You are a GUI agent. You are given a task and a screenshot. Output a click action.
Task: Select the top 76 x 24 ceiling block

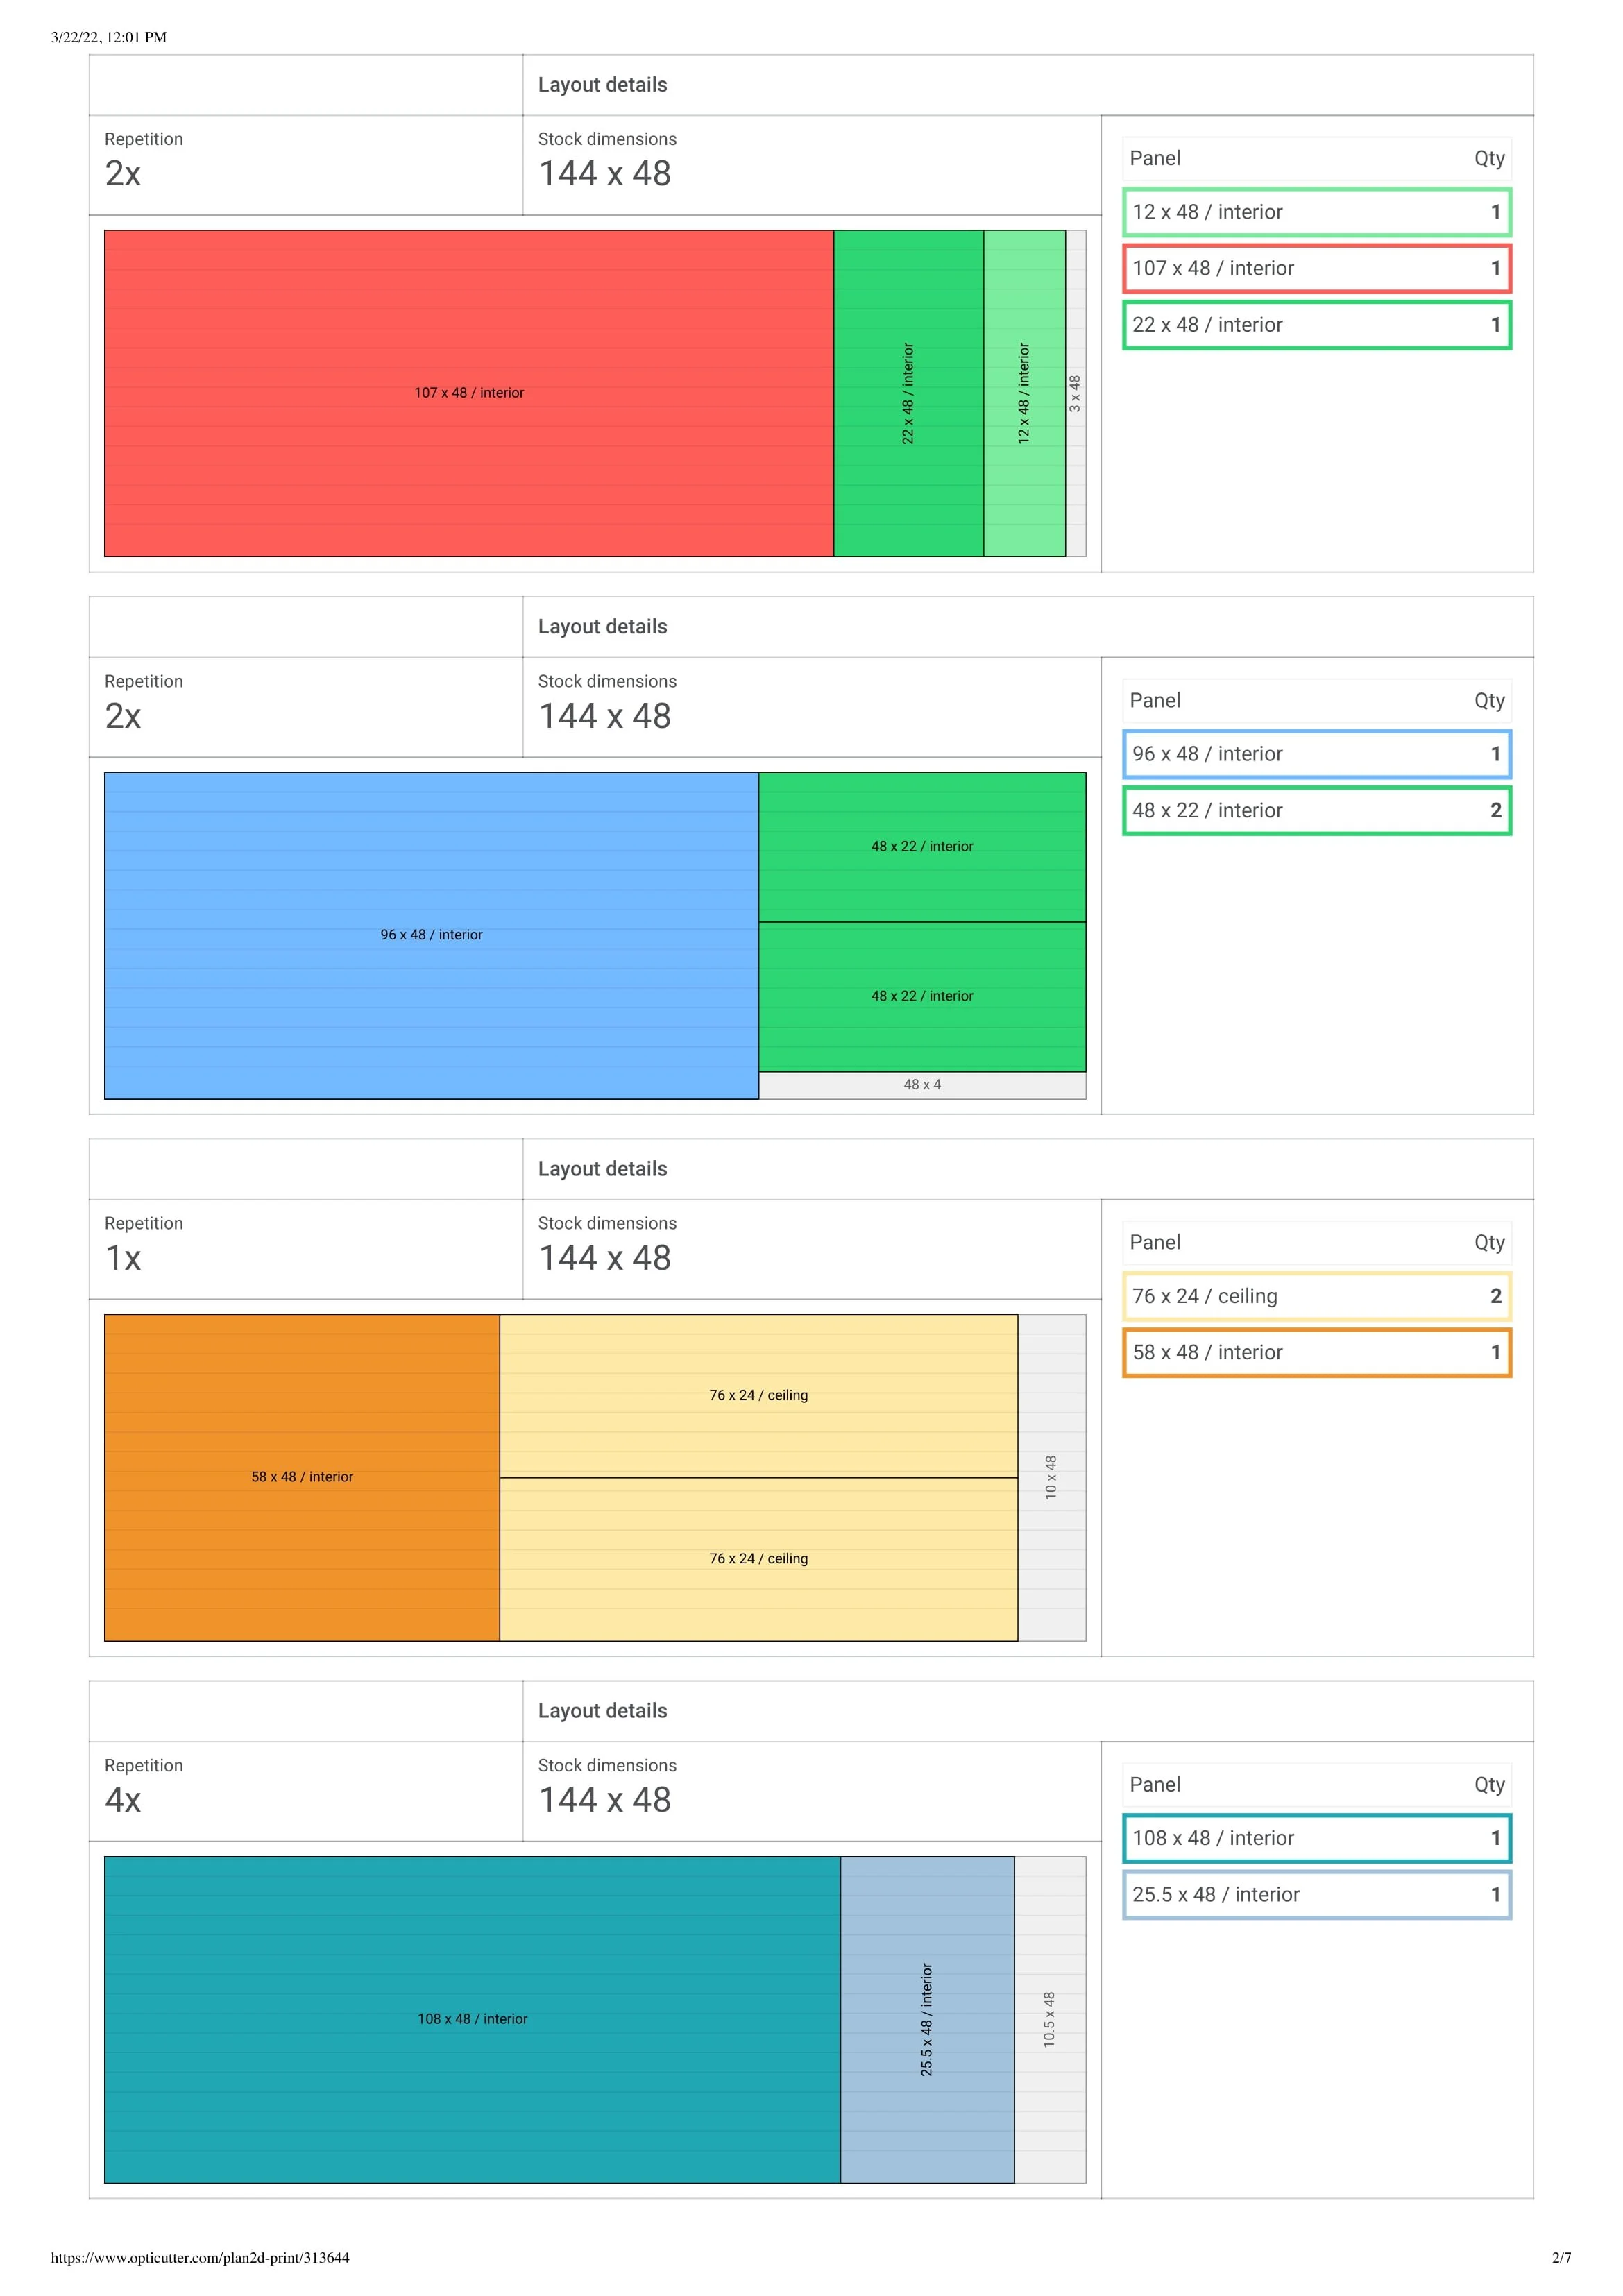point(758,1395)
